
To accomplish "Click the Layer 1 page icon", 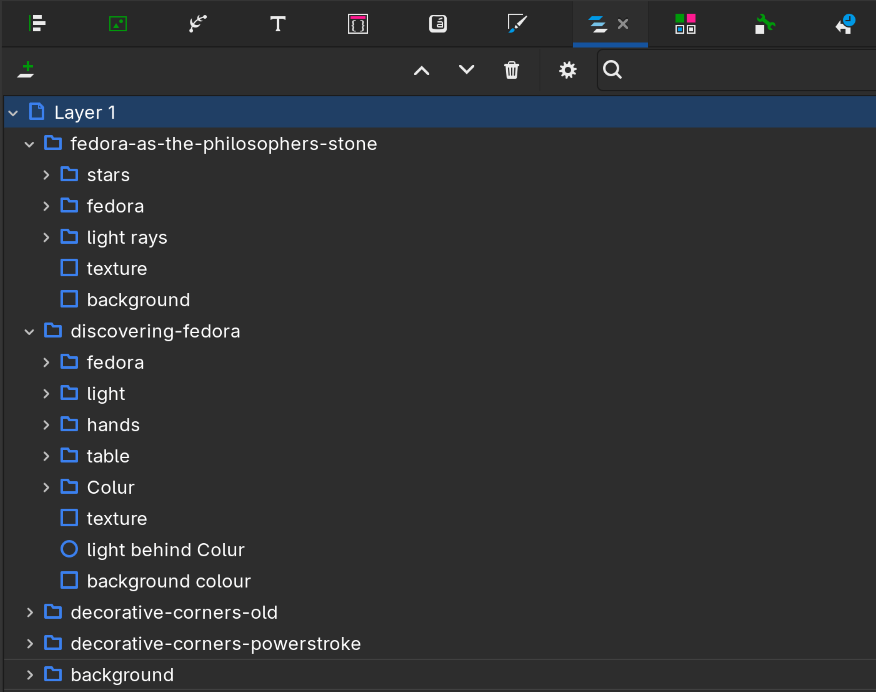I will pos(37,112).
